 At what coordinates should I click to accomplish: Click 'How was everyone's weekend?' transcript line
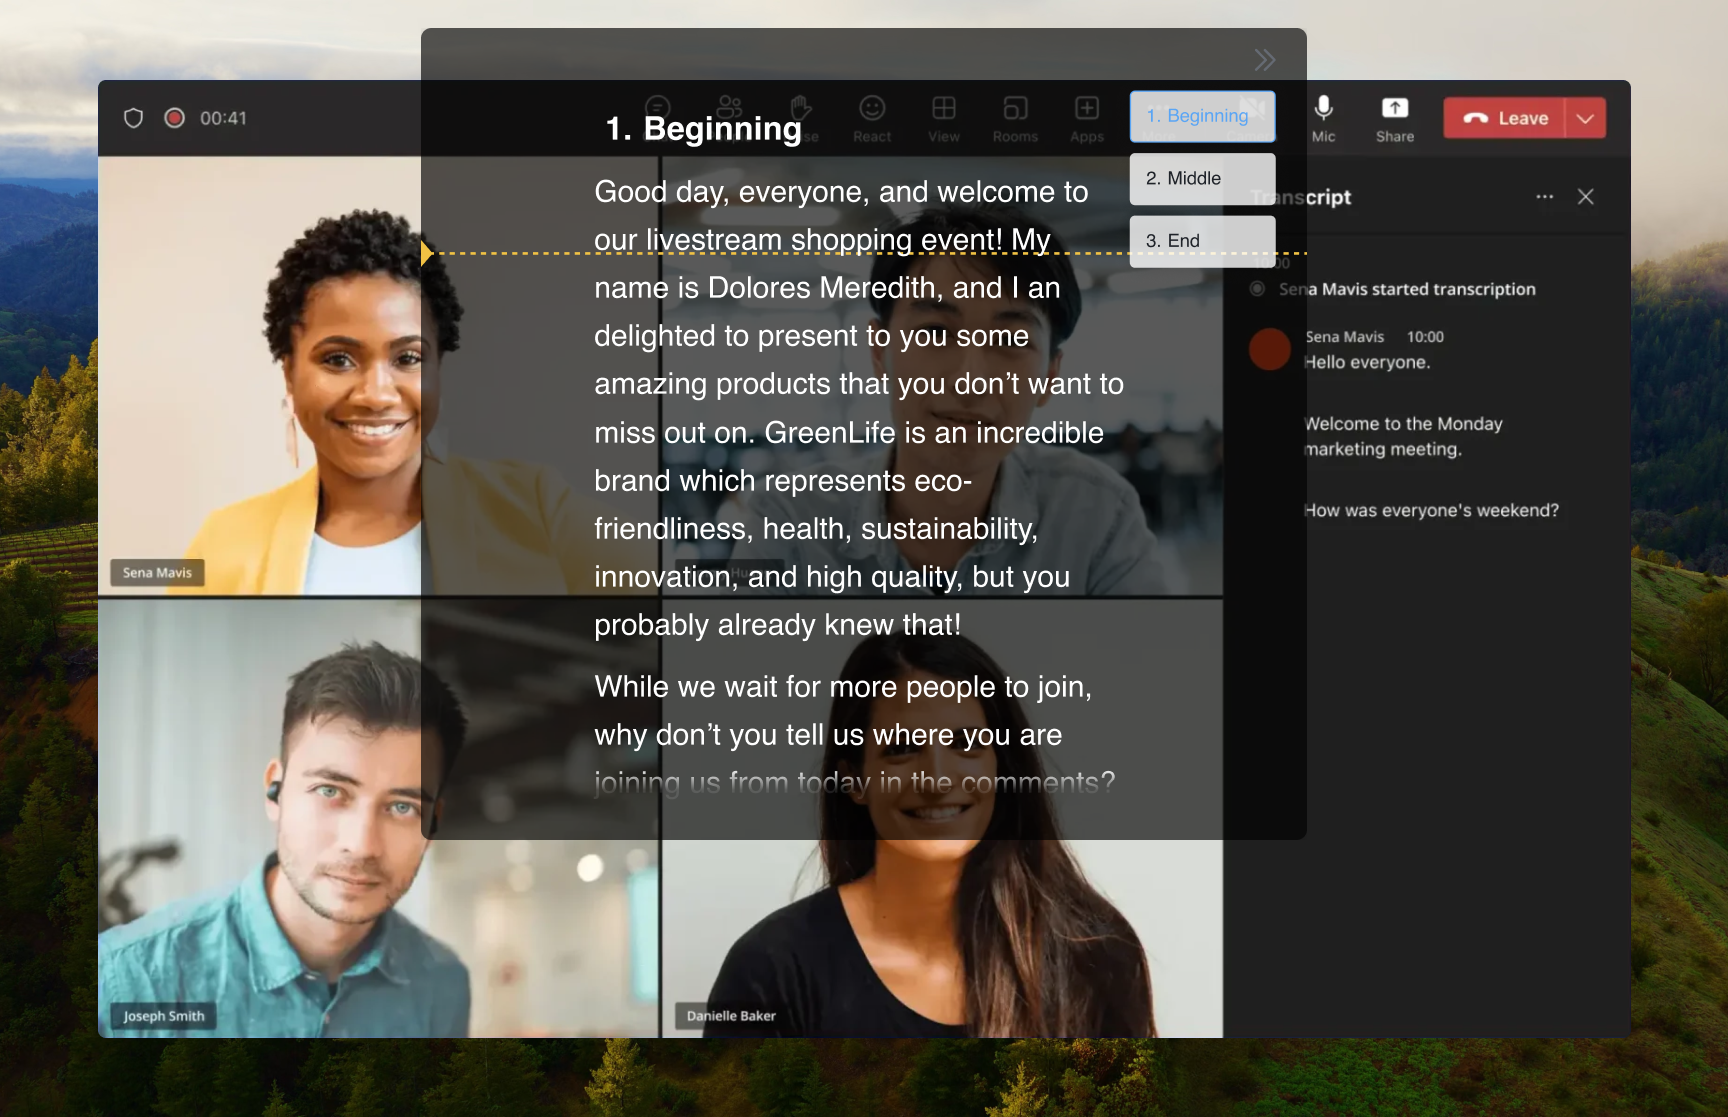pos(1431,510)
